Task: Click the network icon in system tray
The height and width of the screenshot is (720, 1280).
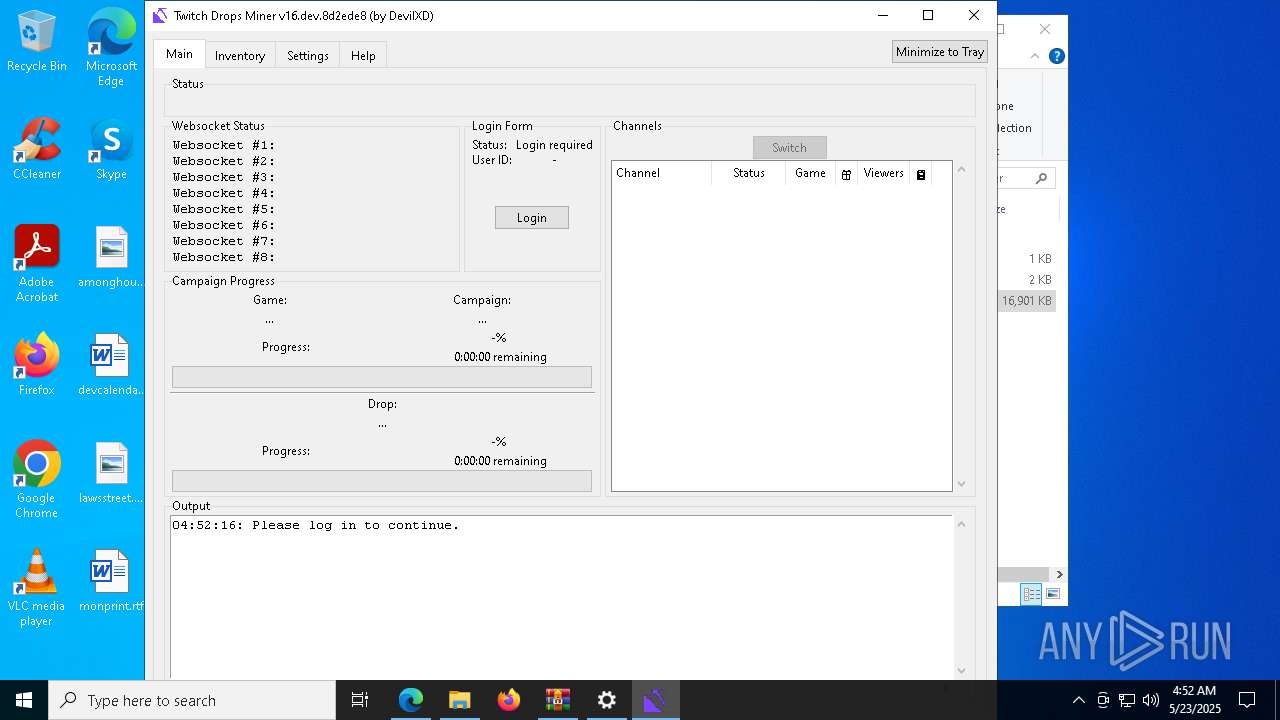Action: click(x=1127, y=700)
